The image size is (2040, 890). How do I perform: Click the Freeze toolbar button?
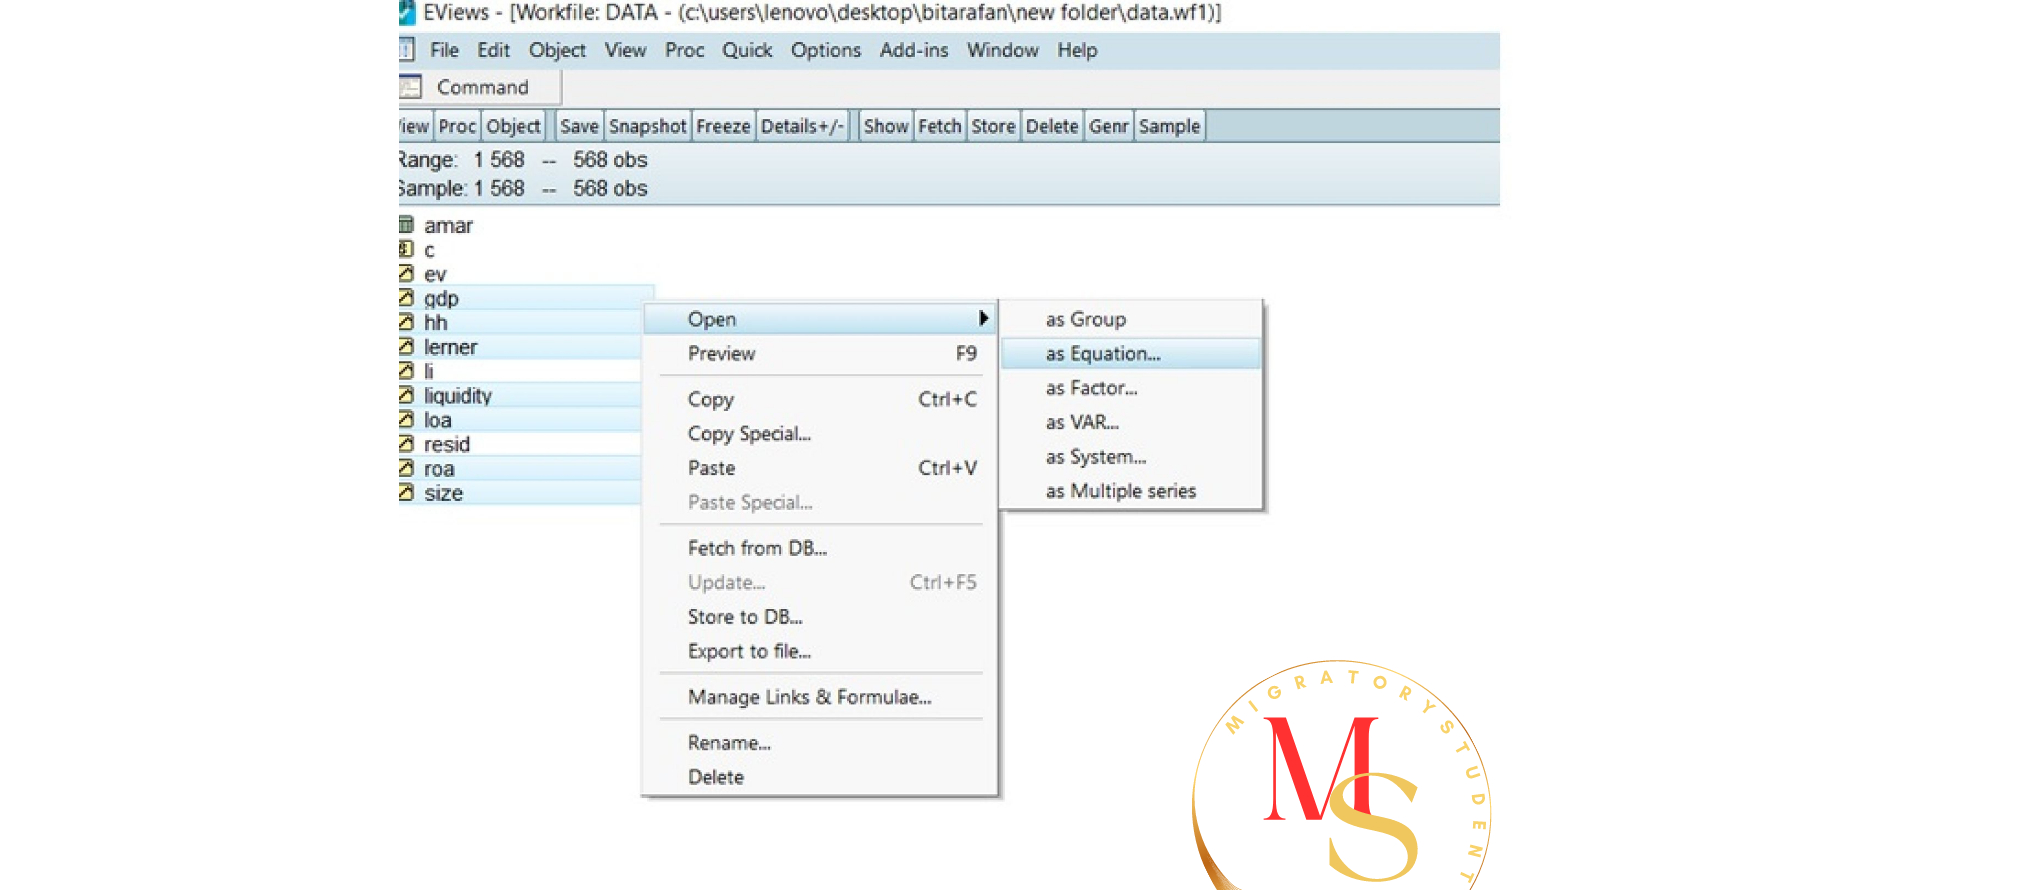[x=723, y=126]
